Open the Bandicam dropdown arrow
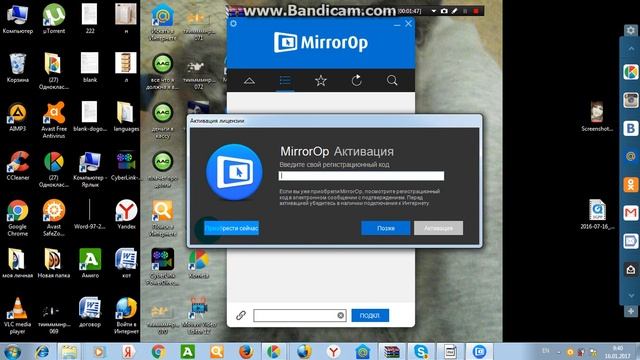Image resolution: width=640 pixels, height=360 pixels. (433, 11)
